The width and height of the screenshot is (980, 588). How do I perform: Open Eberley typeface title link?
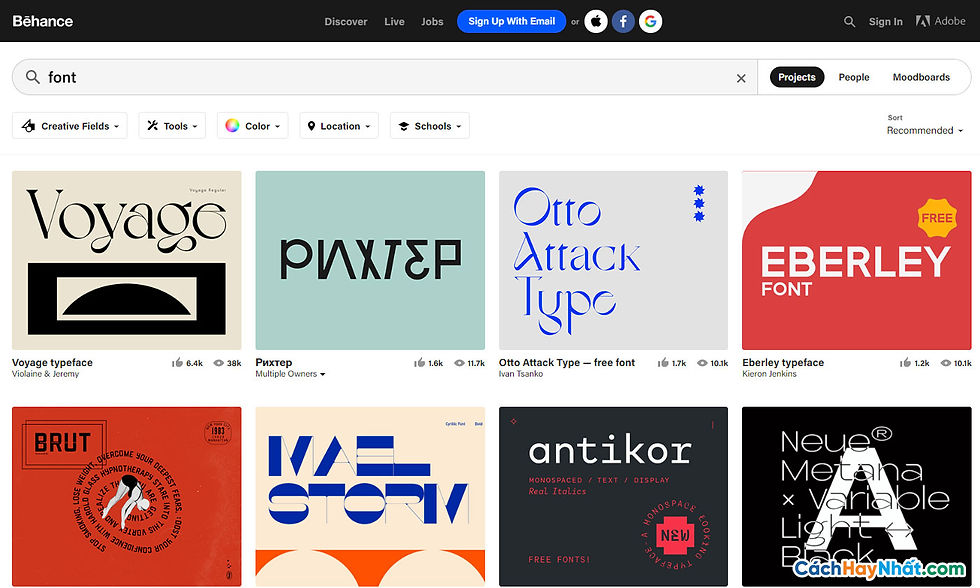[783, 362]
